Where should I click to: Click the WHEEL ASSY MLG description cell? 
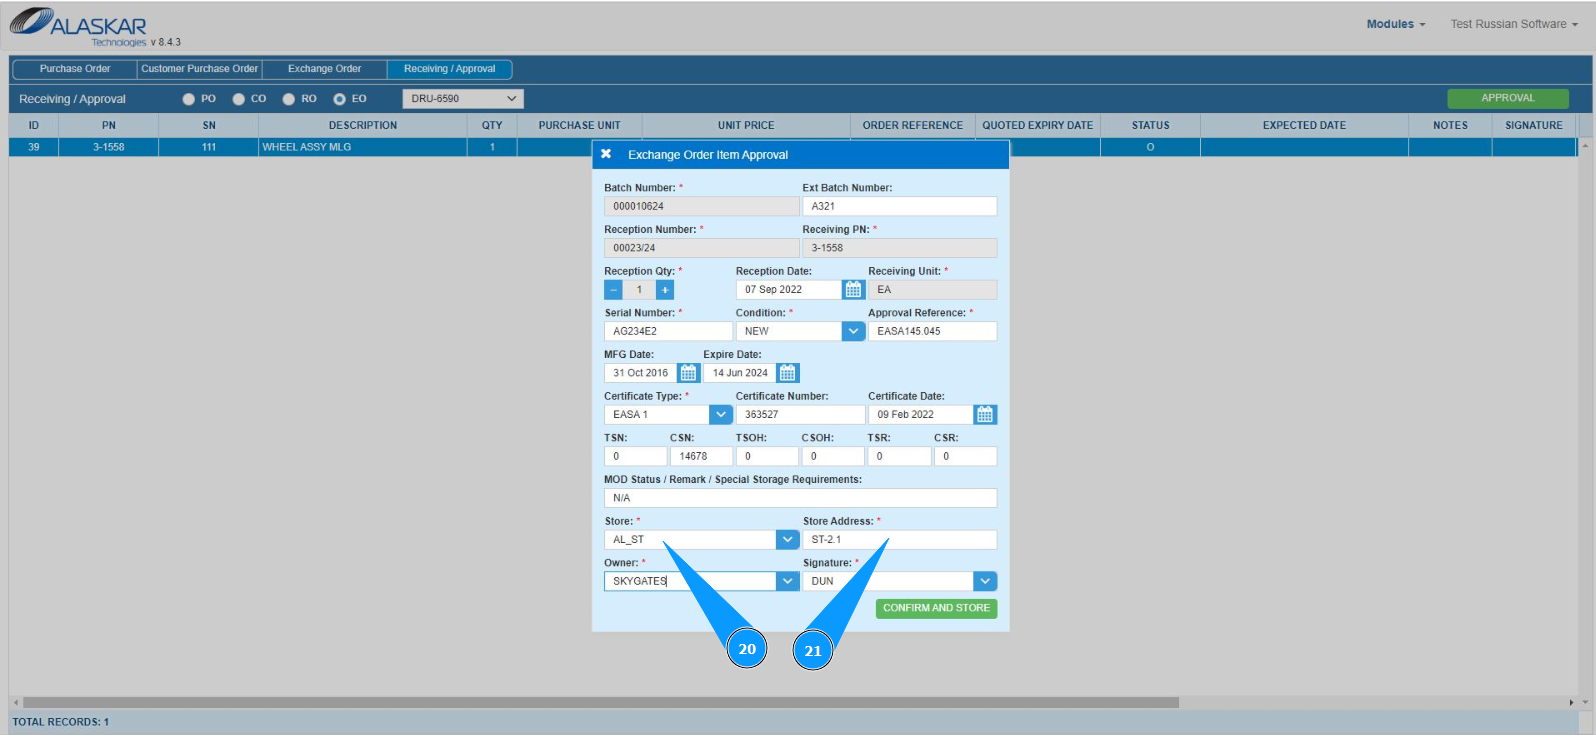(x=363, y=147)
